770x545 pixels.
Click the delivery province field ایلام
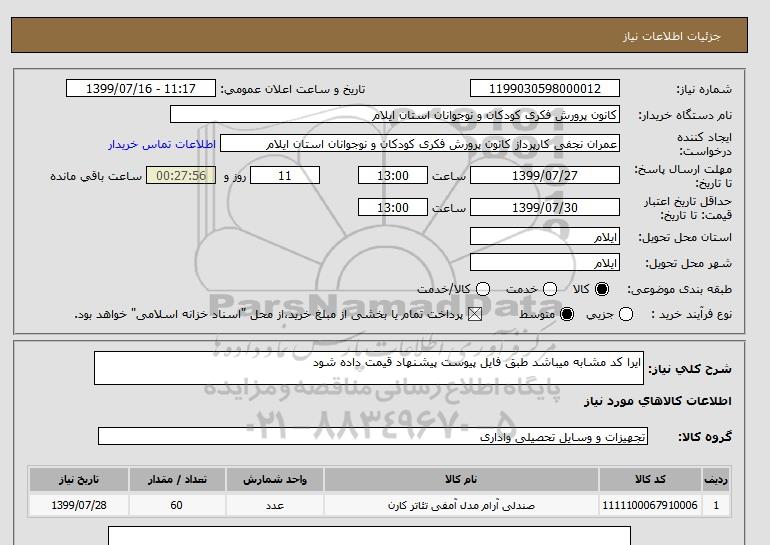coord(545,236)
